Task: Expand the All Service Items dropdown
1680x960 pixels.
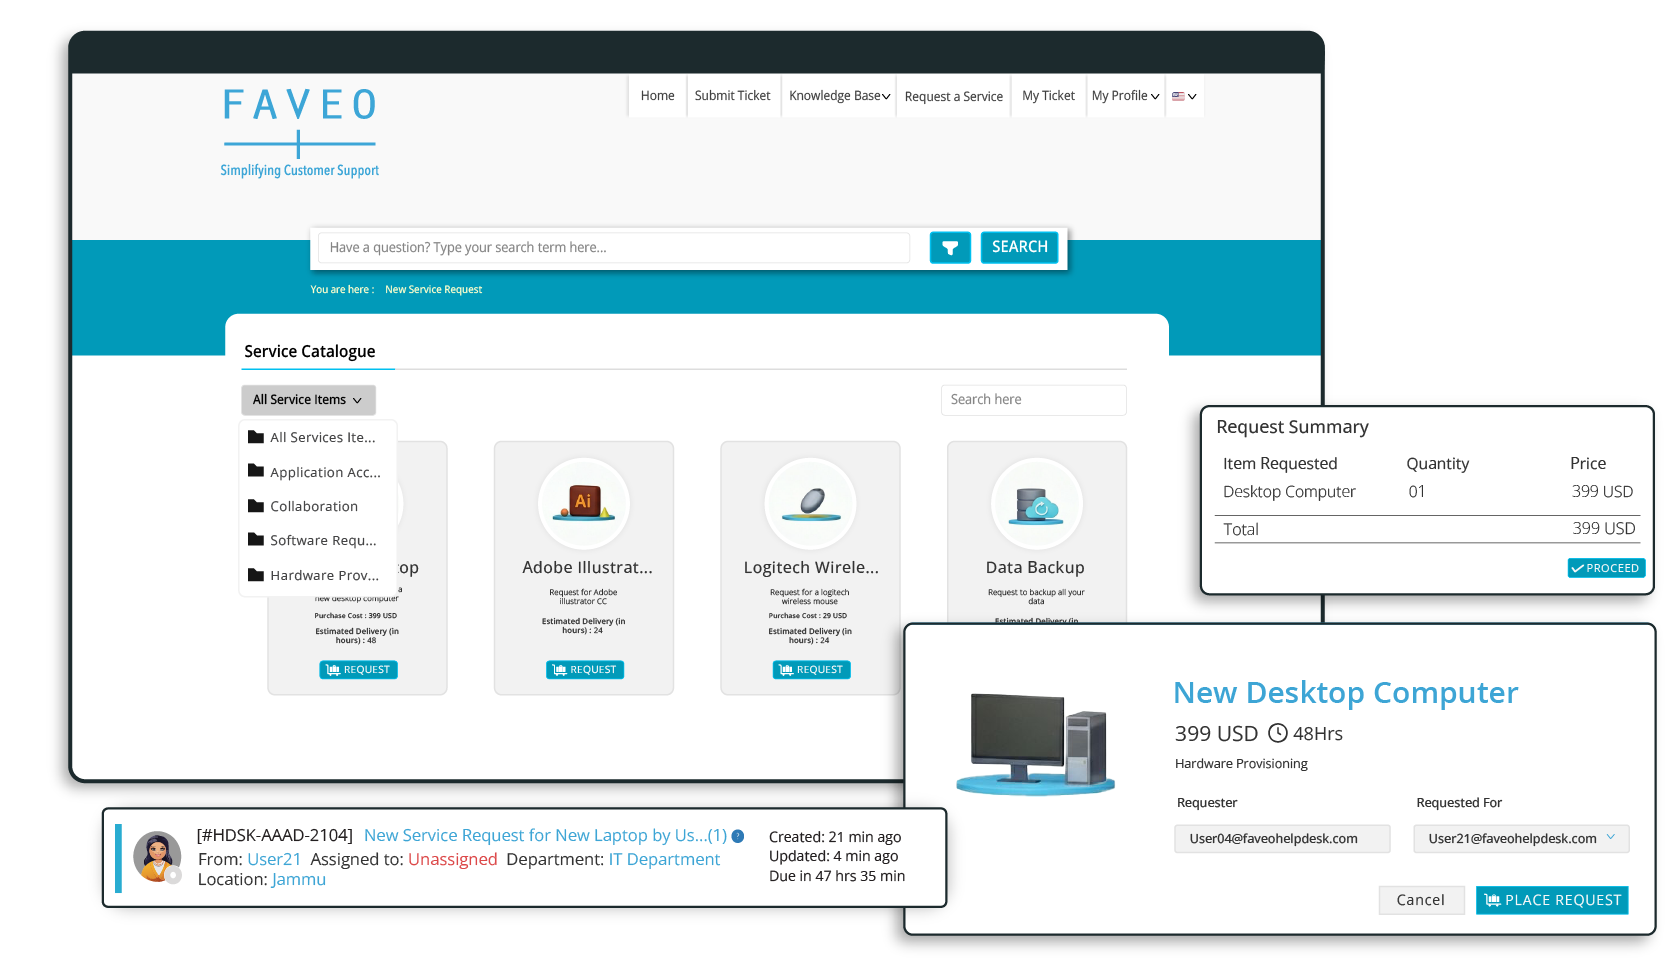Action: pyautogui.click(x=308, y=400)
